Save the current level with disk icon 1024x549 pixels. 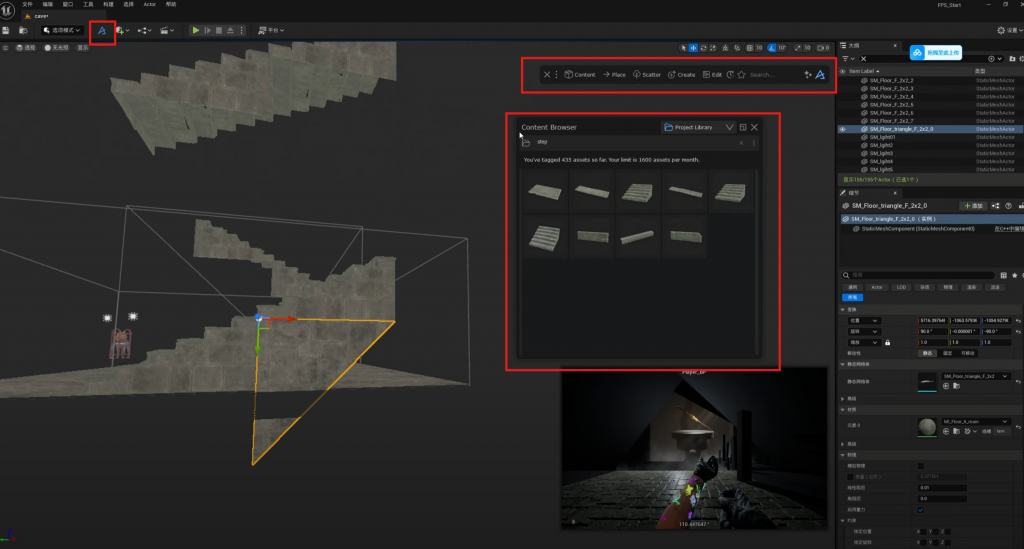point(6,31)
